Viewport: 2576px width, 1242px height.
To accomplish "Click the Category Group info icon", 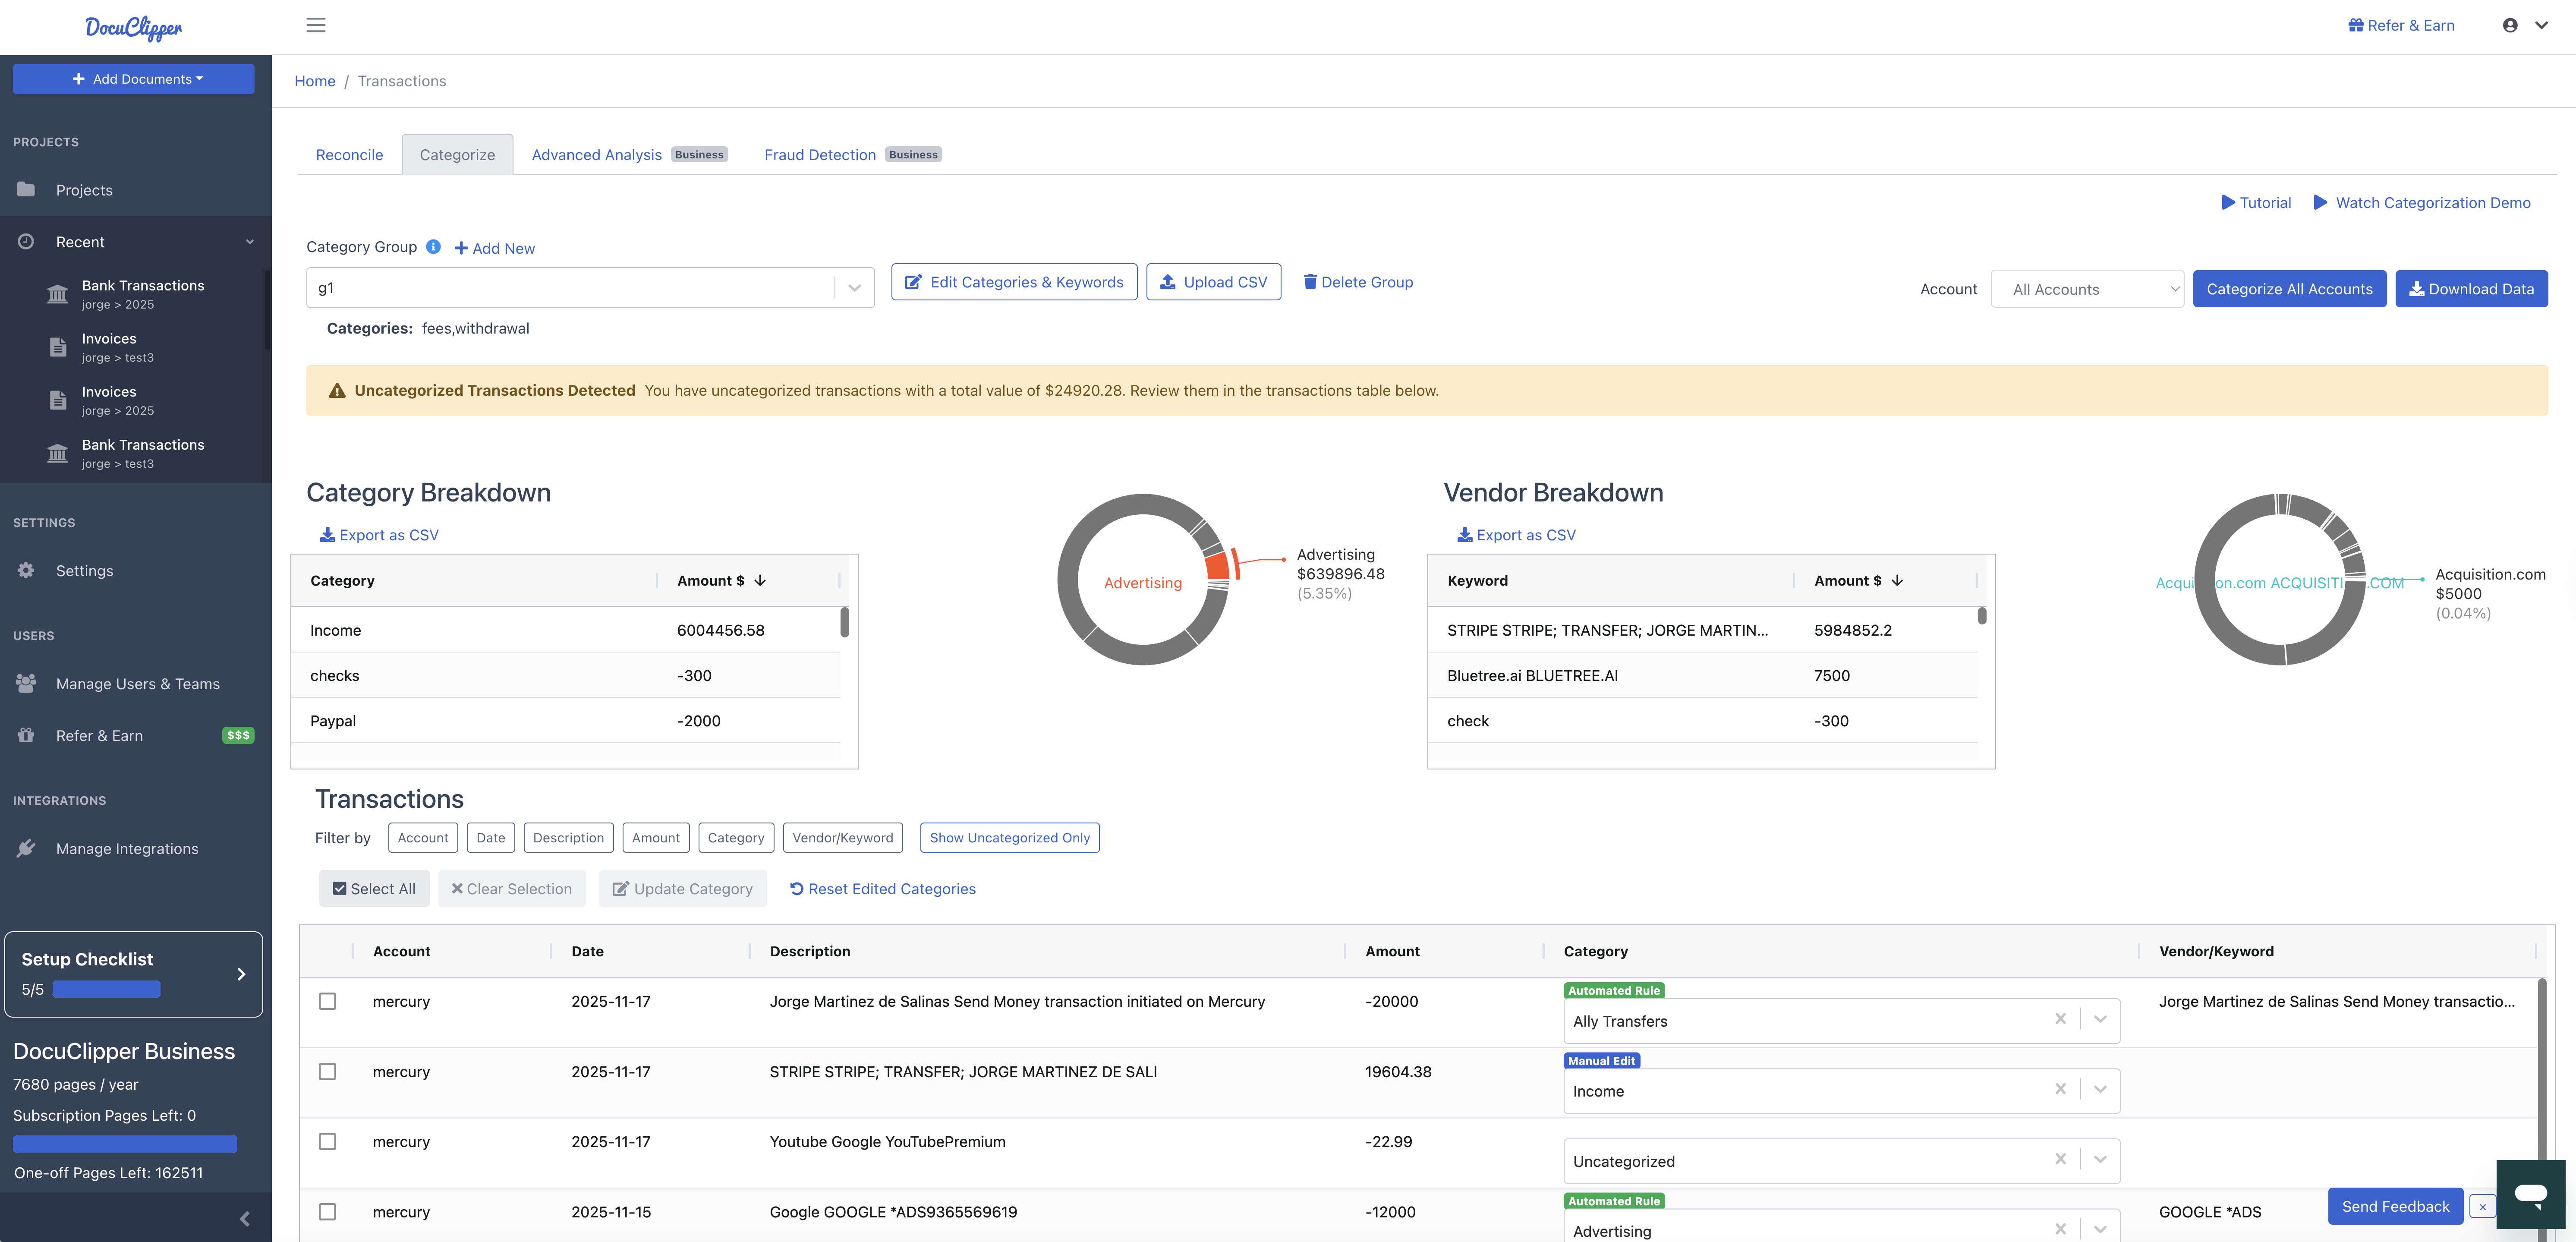I will (433, 246).
